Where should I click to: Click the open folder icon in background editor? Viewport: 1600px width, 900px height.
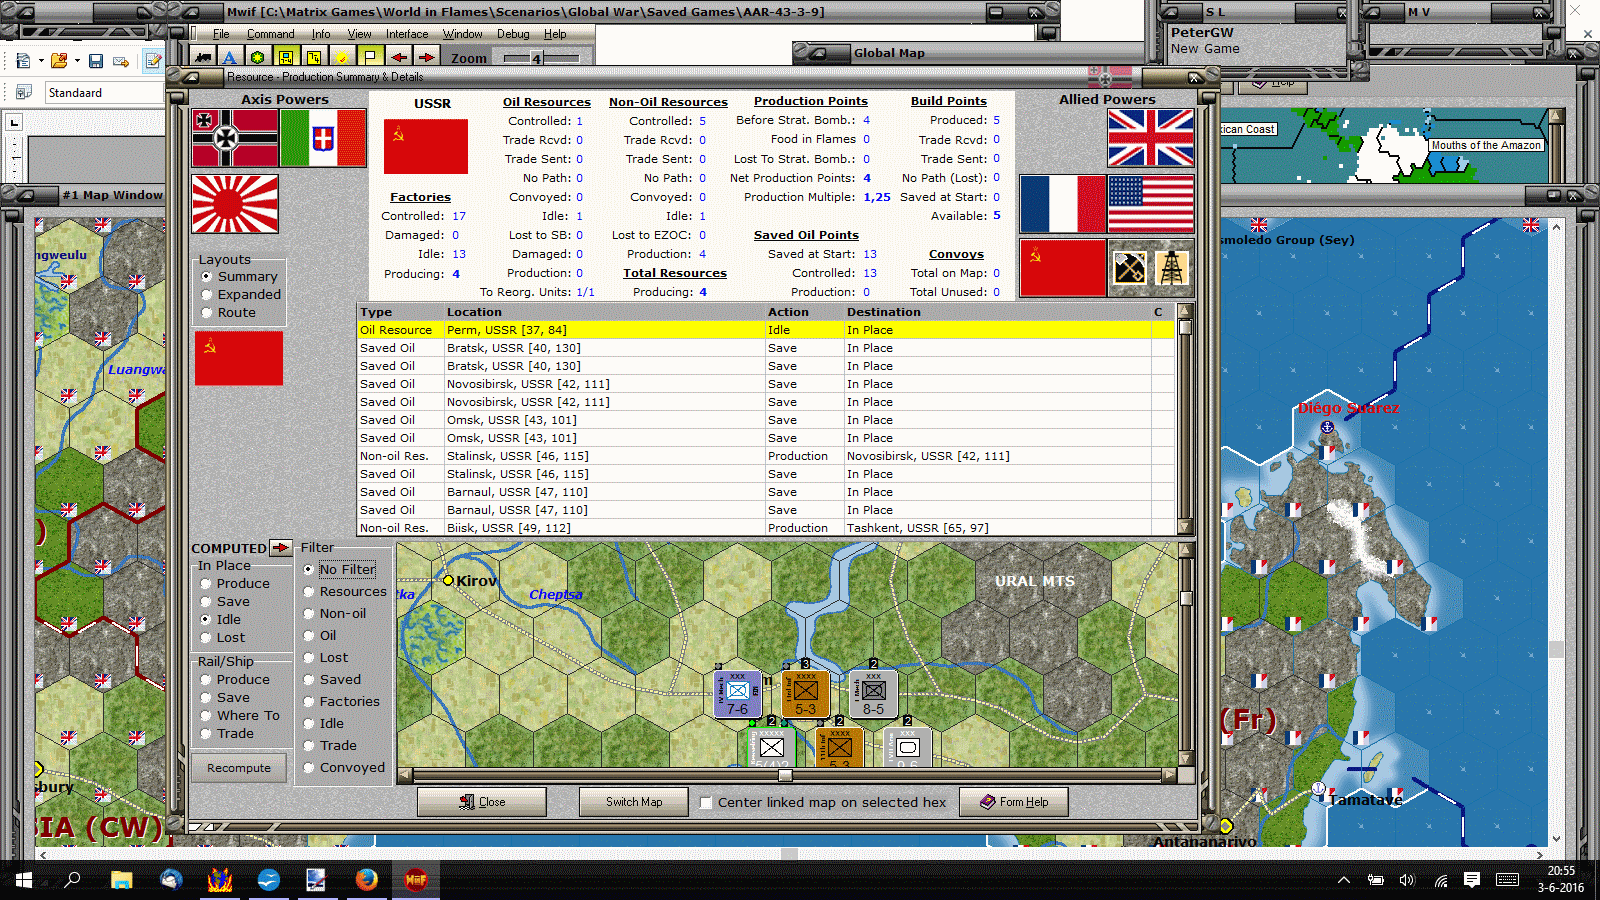click(59, 61)
